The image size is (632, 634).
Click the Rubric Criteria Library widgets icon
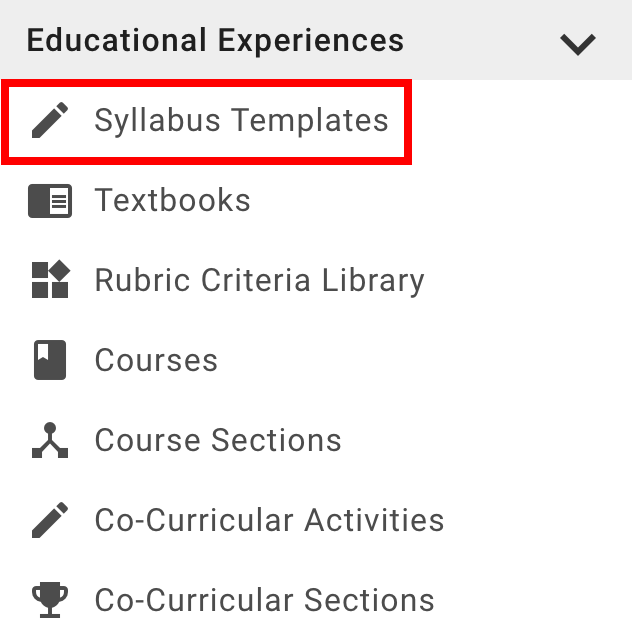pos(50,281)
